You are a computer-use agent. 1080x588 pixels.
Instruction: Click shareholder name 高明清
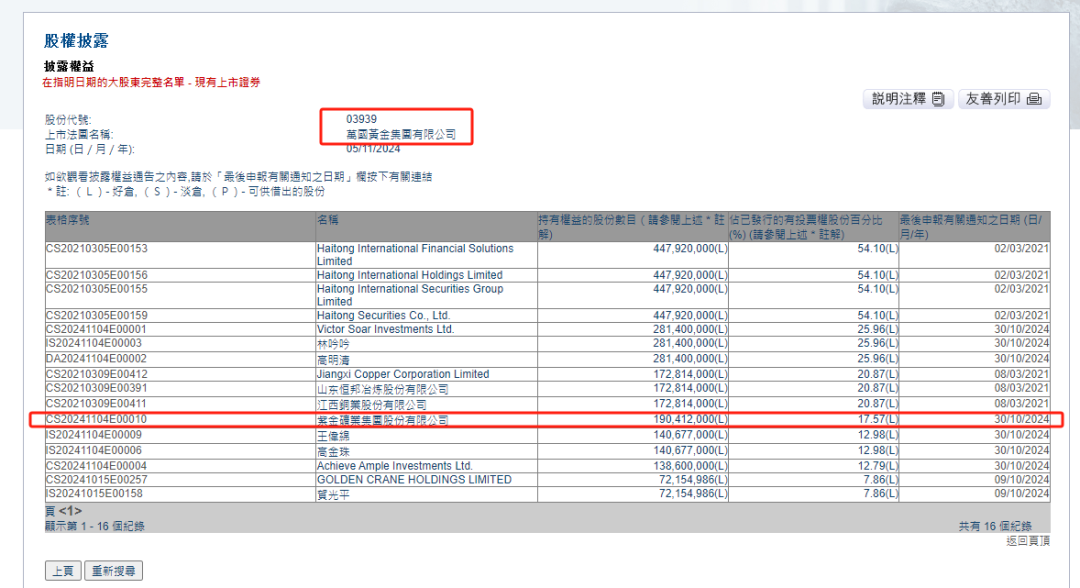click(x=333, y=359)
